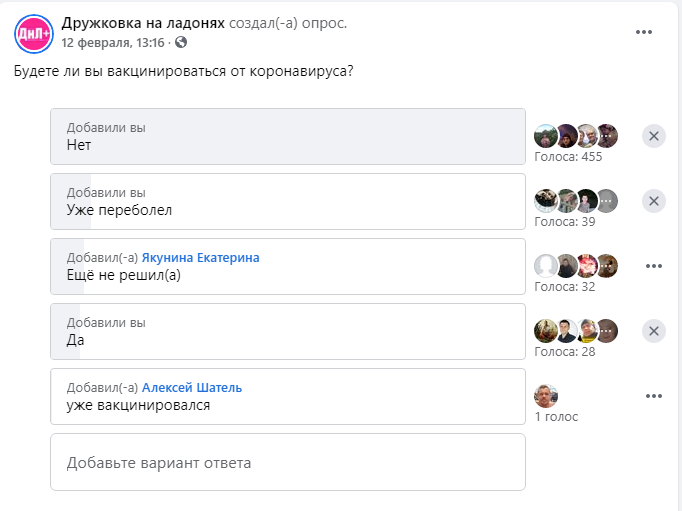682x511 pixels.
Task: Click the globe public audience icon
Action: tap(181, 42)
